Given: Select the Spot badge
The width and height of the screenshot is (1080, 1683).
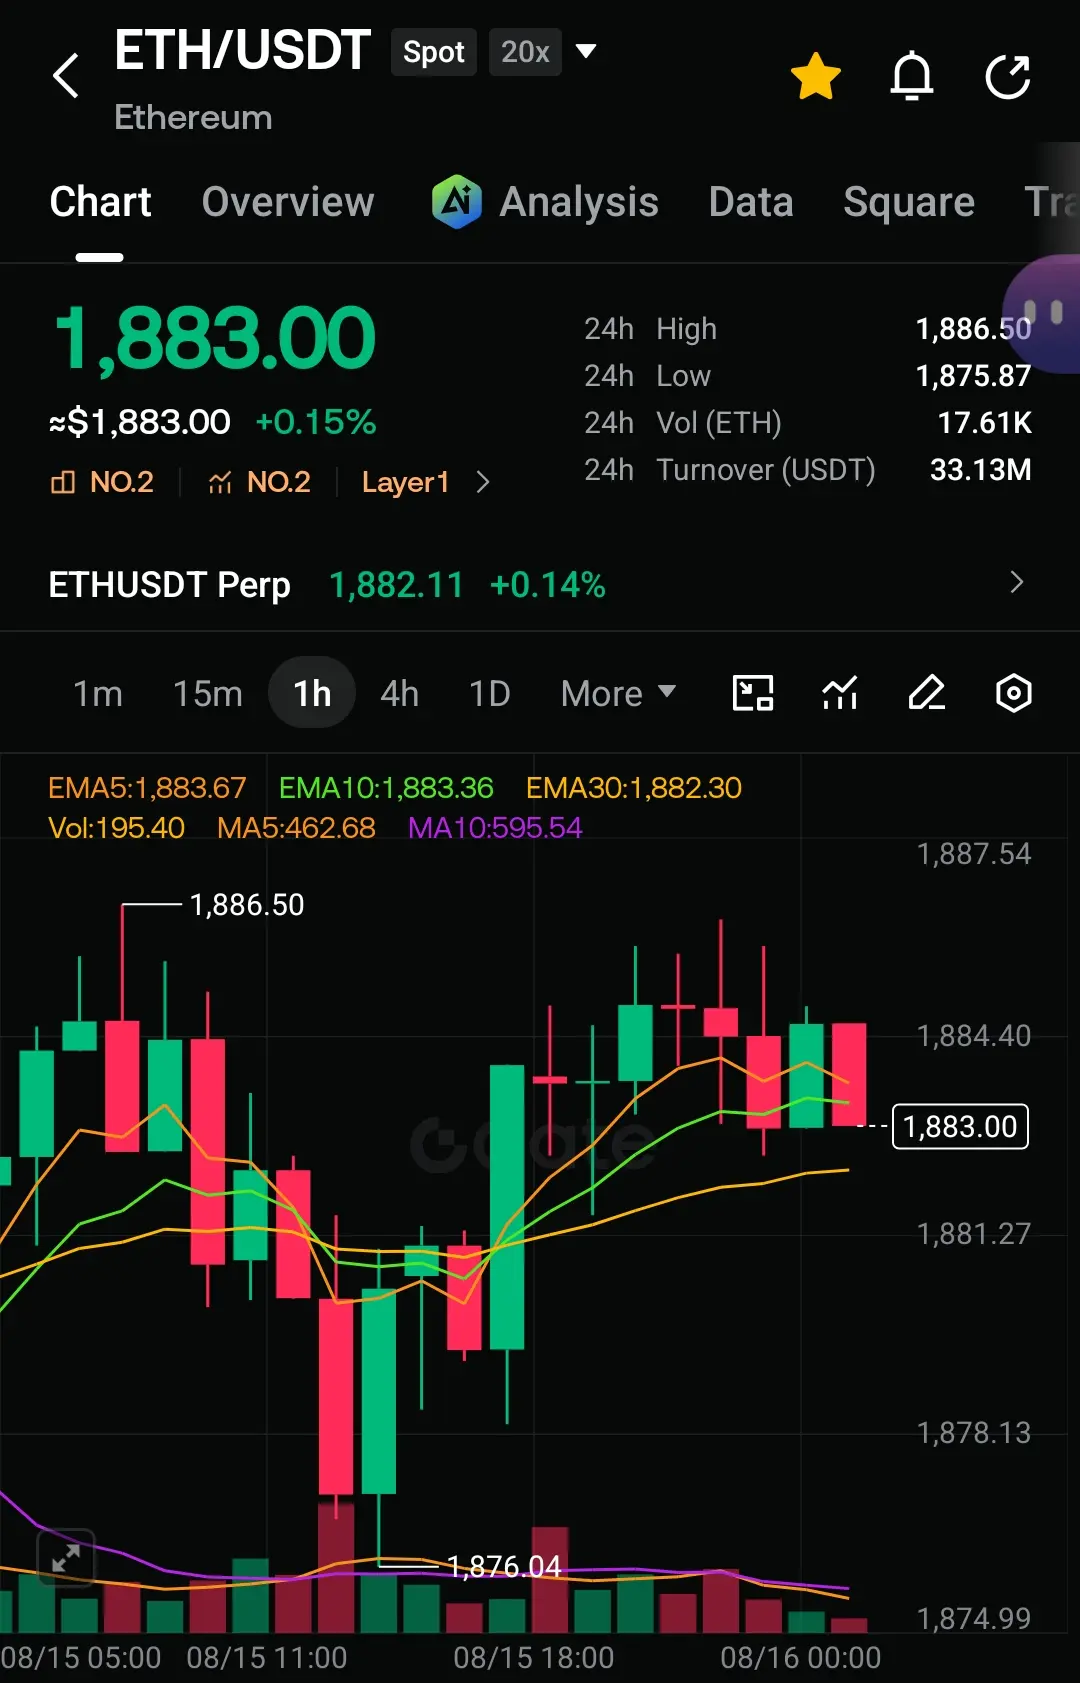Looking at the screenshot, I should coord(433,52).
